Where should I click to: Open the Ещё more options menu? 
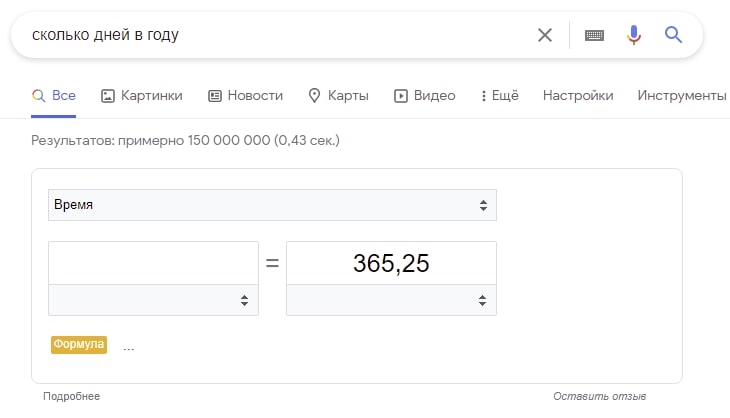coord(499,96)
